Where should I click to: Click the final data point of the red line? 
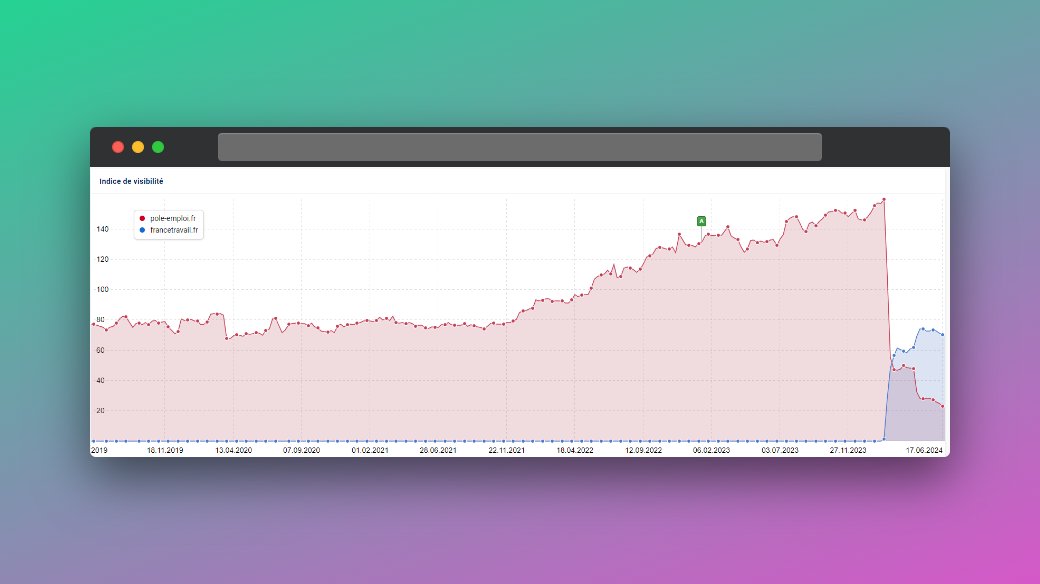point(942,407)
